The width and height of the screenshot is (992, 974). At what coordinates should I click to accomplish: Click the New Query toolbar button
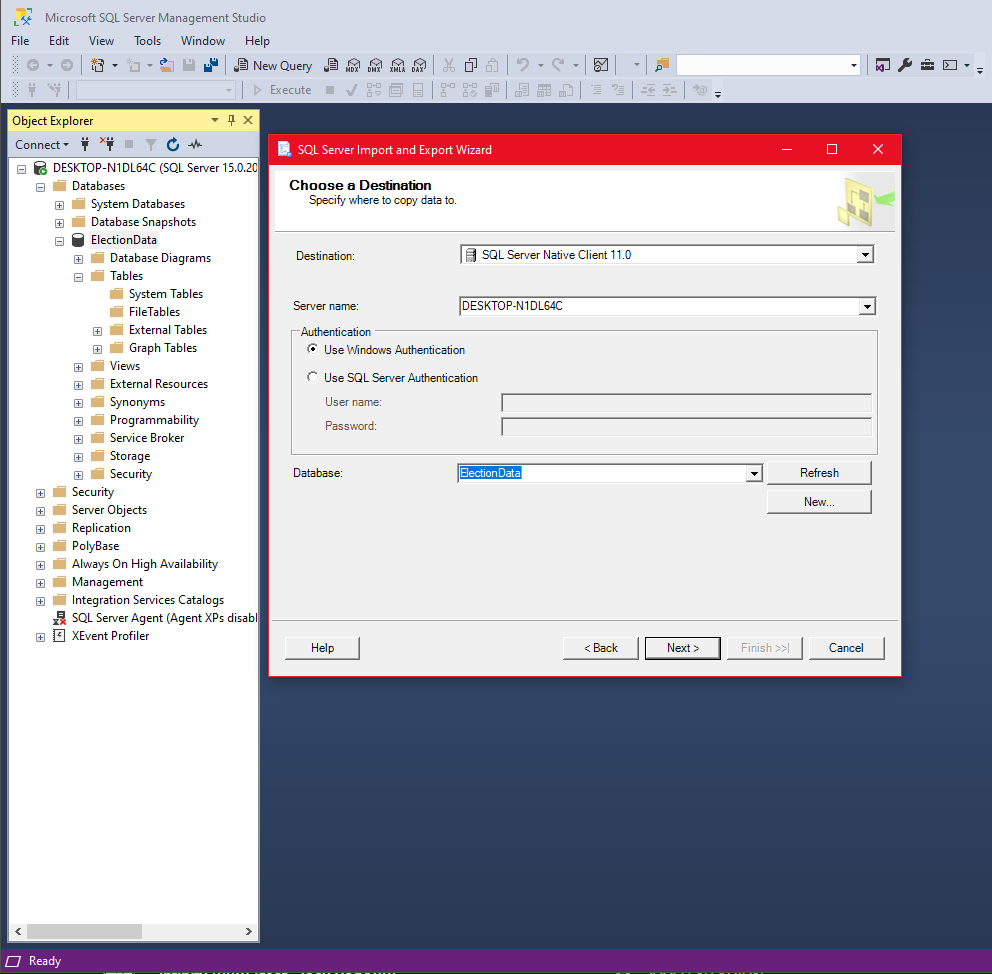(273, 65)
